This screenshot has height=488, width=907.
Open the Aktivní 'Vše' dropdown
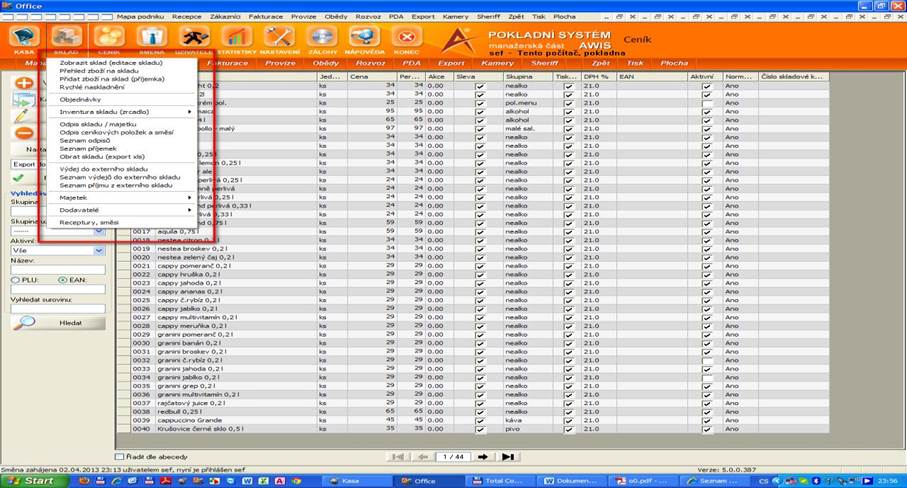pos(99,250)
